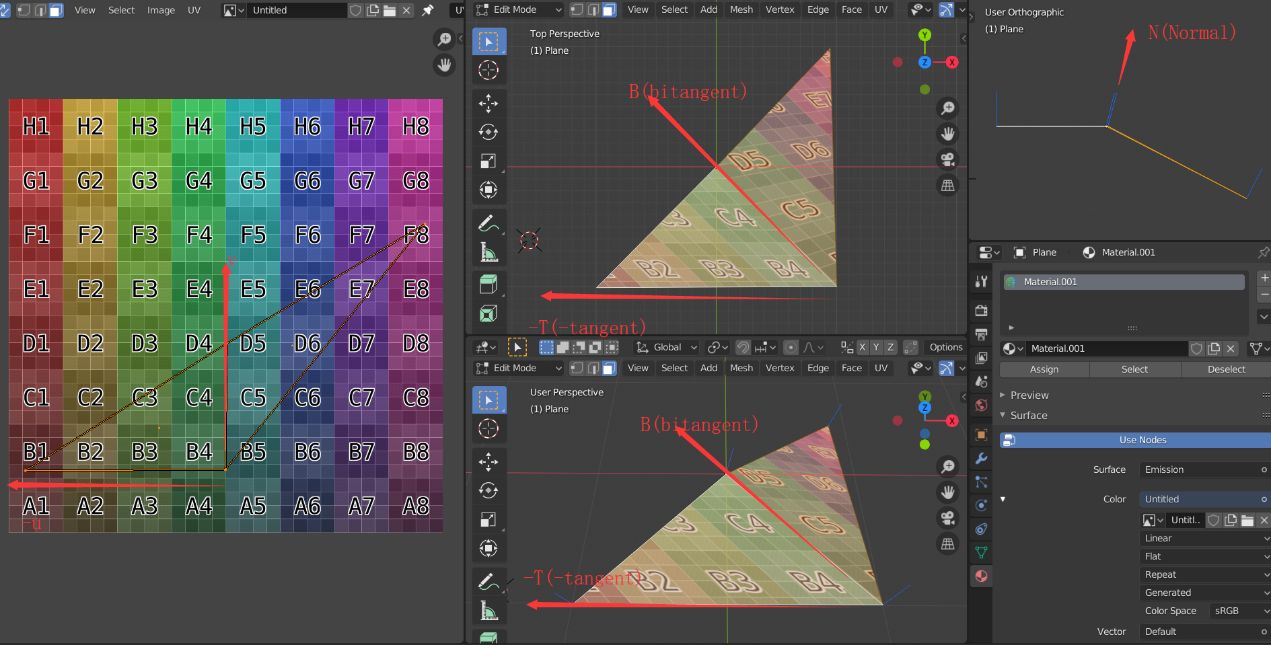Select the Annotate pencil tool in top viewport
This screenshot has height=645, width=1271.
(488, 222)
